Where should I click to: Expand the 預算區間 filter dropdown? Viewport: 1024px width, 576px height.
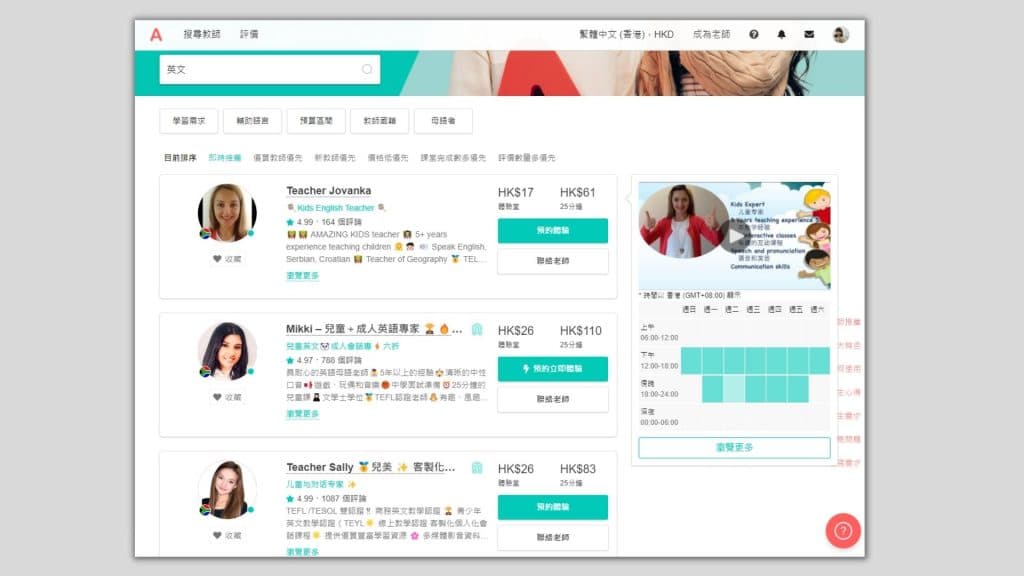(x=316, y=121)
